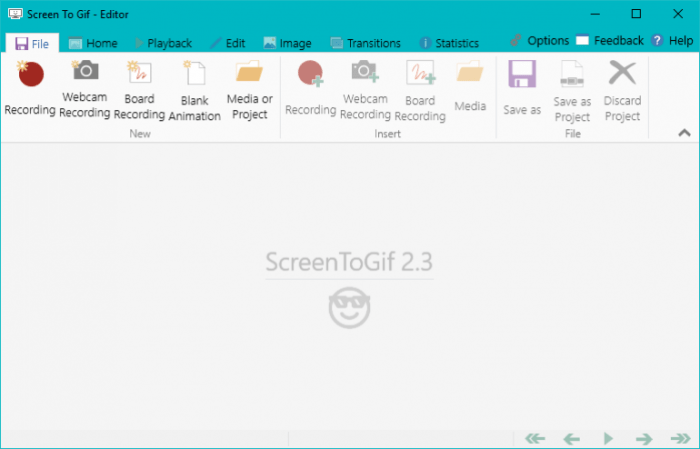The image size is (700, 449).
Task: Insert Media from folder
Action: pyautogui.click(x=470, y=87)
